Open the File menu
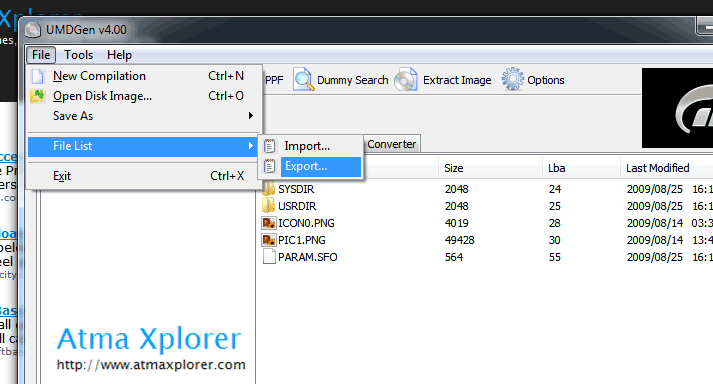The width and height of the screenshot is (713, 384). [41, 55]
